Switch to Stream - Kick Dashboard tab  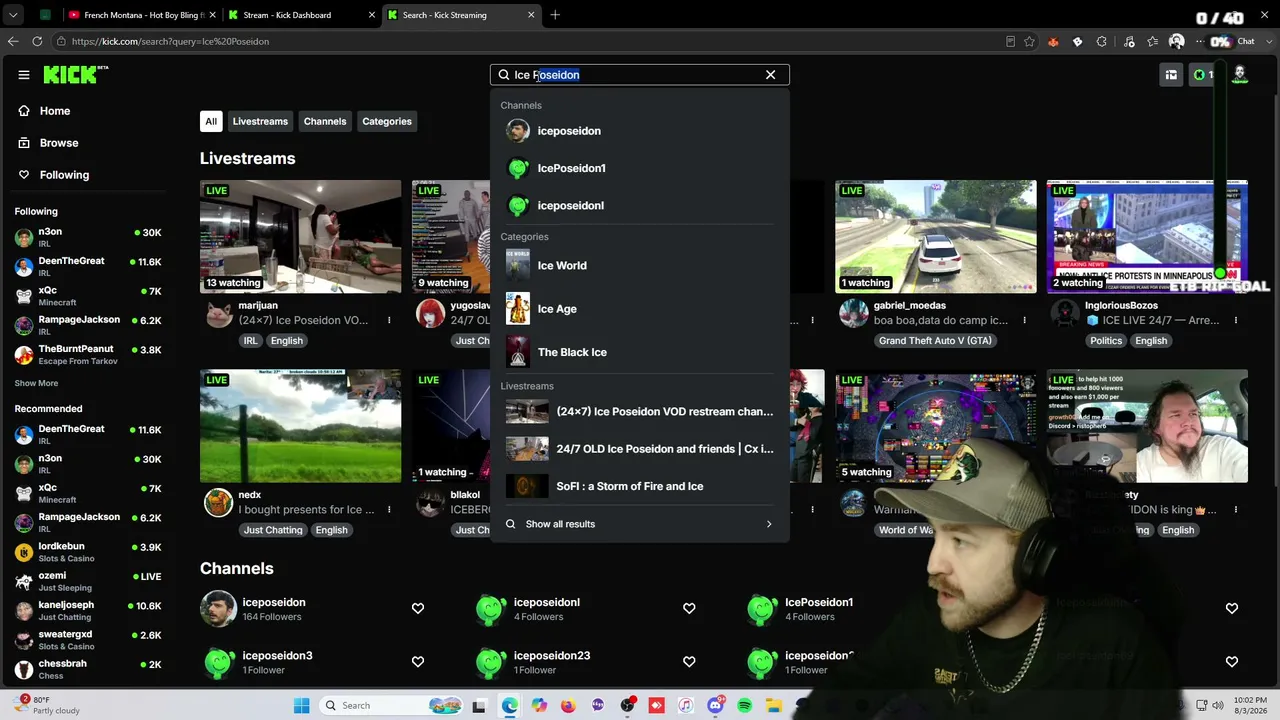click(x=300, y=15)
